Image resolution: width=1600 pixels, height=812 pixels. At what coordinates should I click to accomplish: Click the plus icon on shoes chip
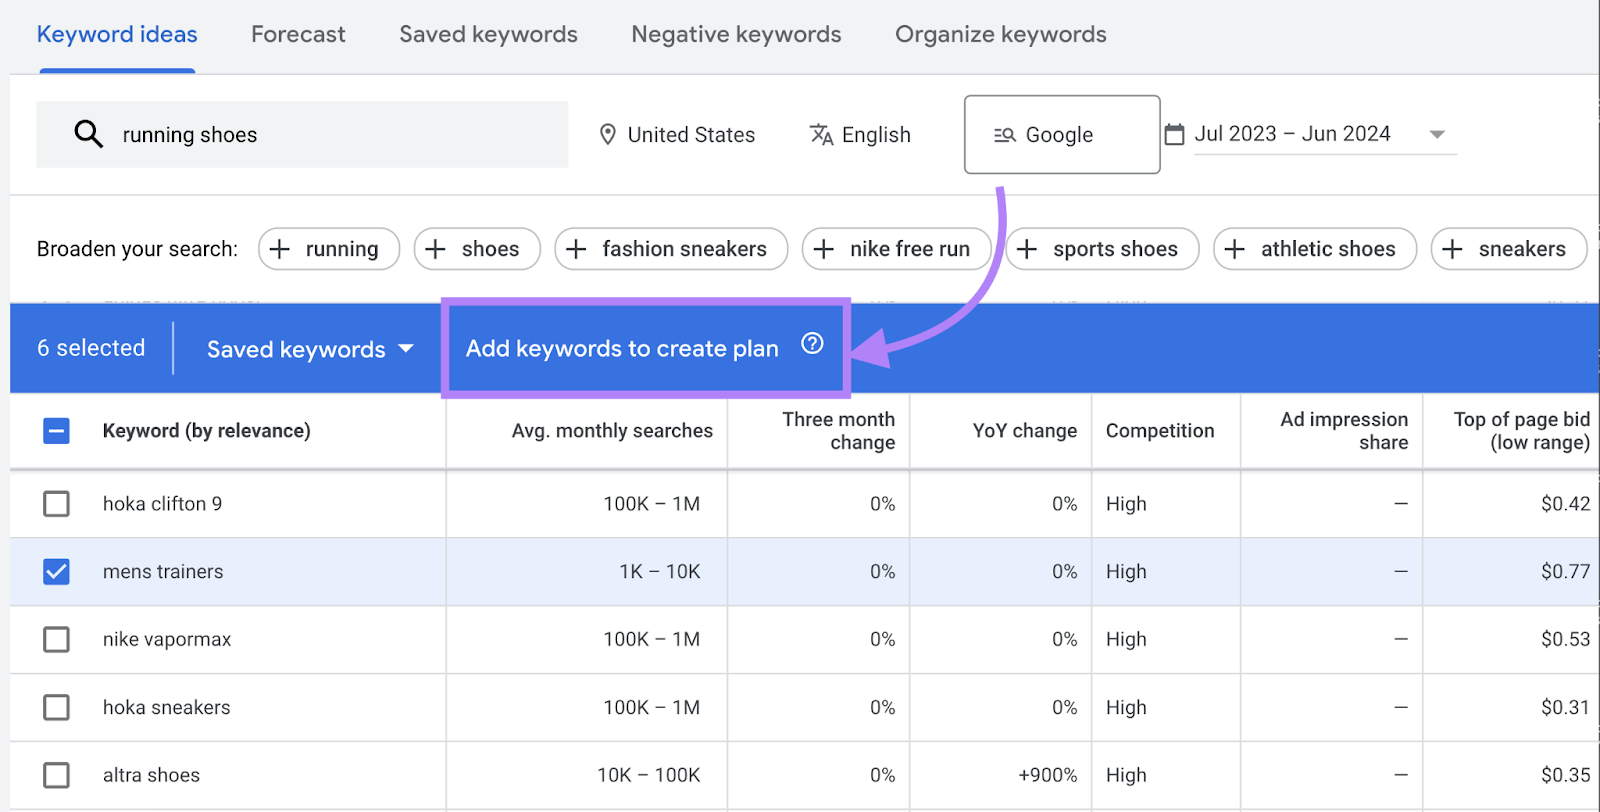pyautogui.click(x=435, y=249)
